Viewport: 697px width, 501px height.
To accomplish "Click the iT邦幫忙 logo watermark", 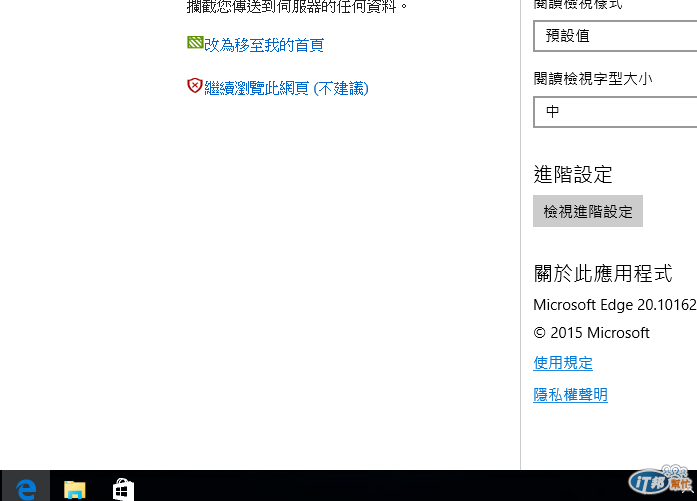I will coord(661,480).
